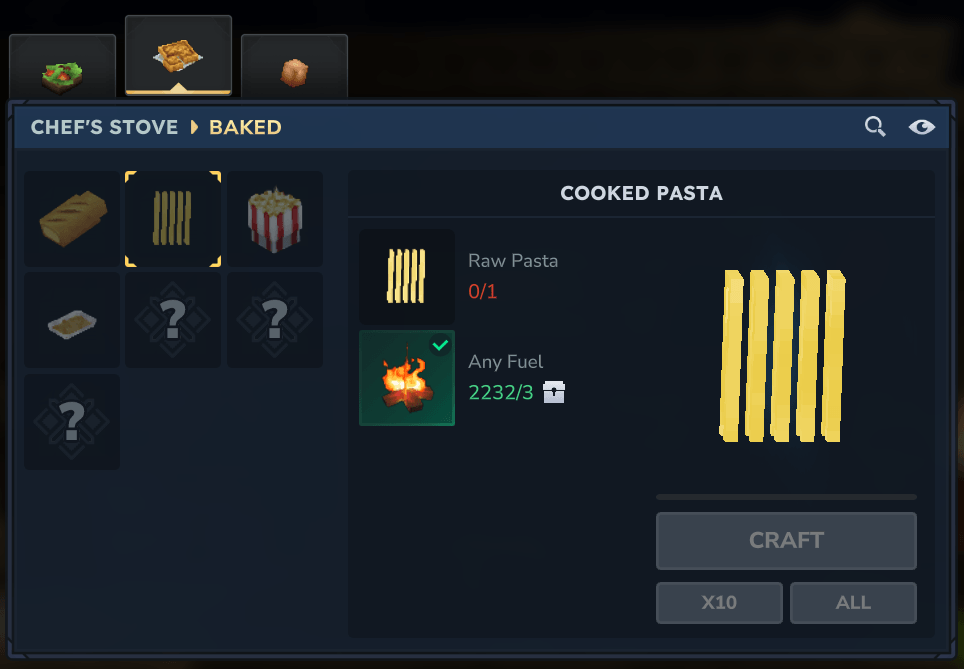Craft ten with X10 button
The image size is (964, 669).
click(719, 603)
